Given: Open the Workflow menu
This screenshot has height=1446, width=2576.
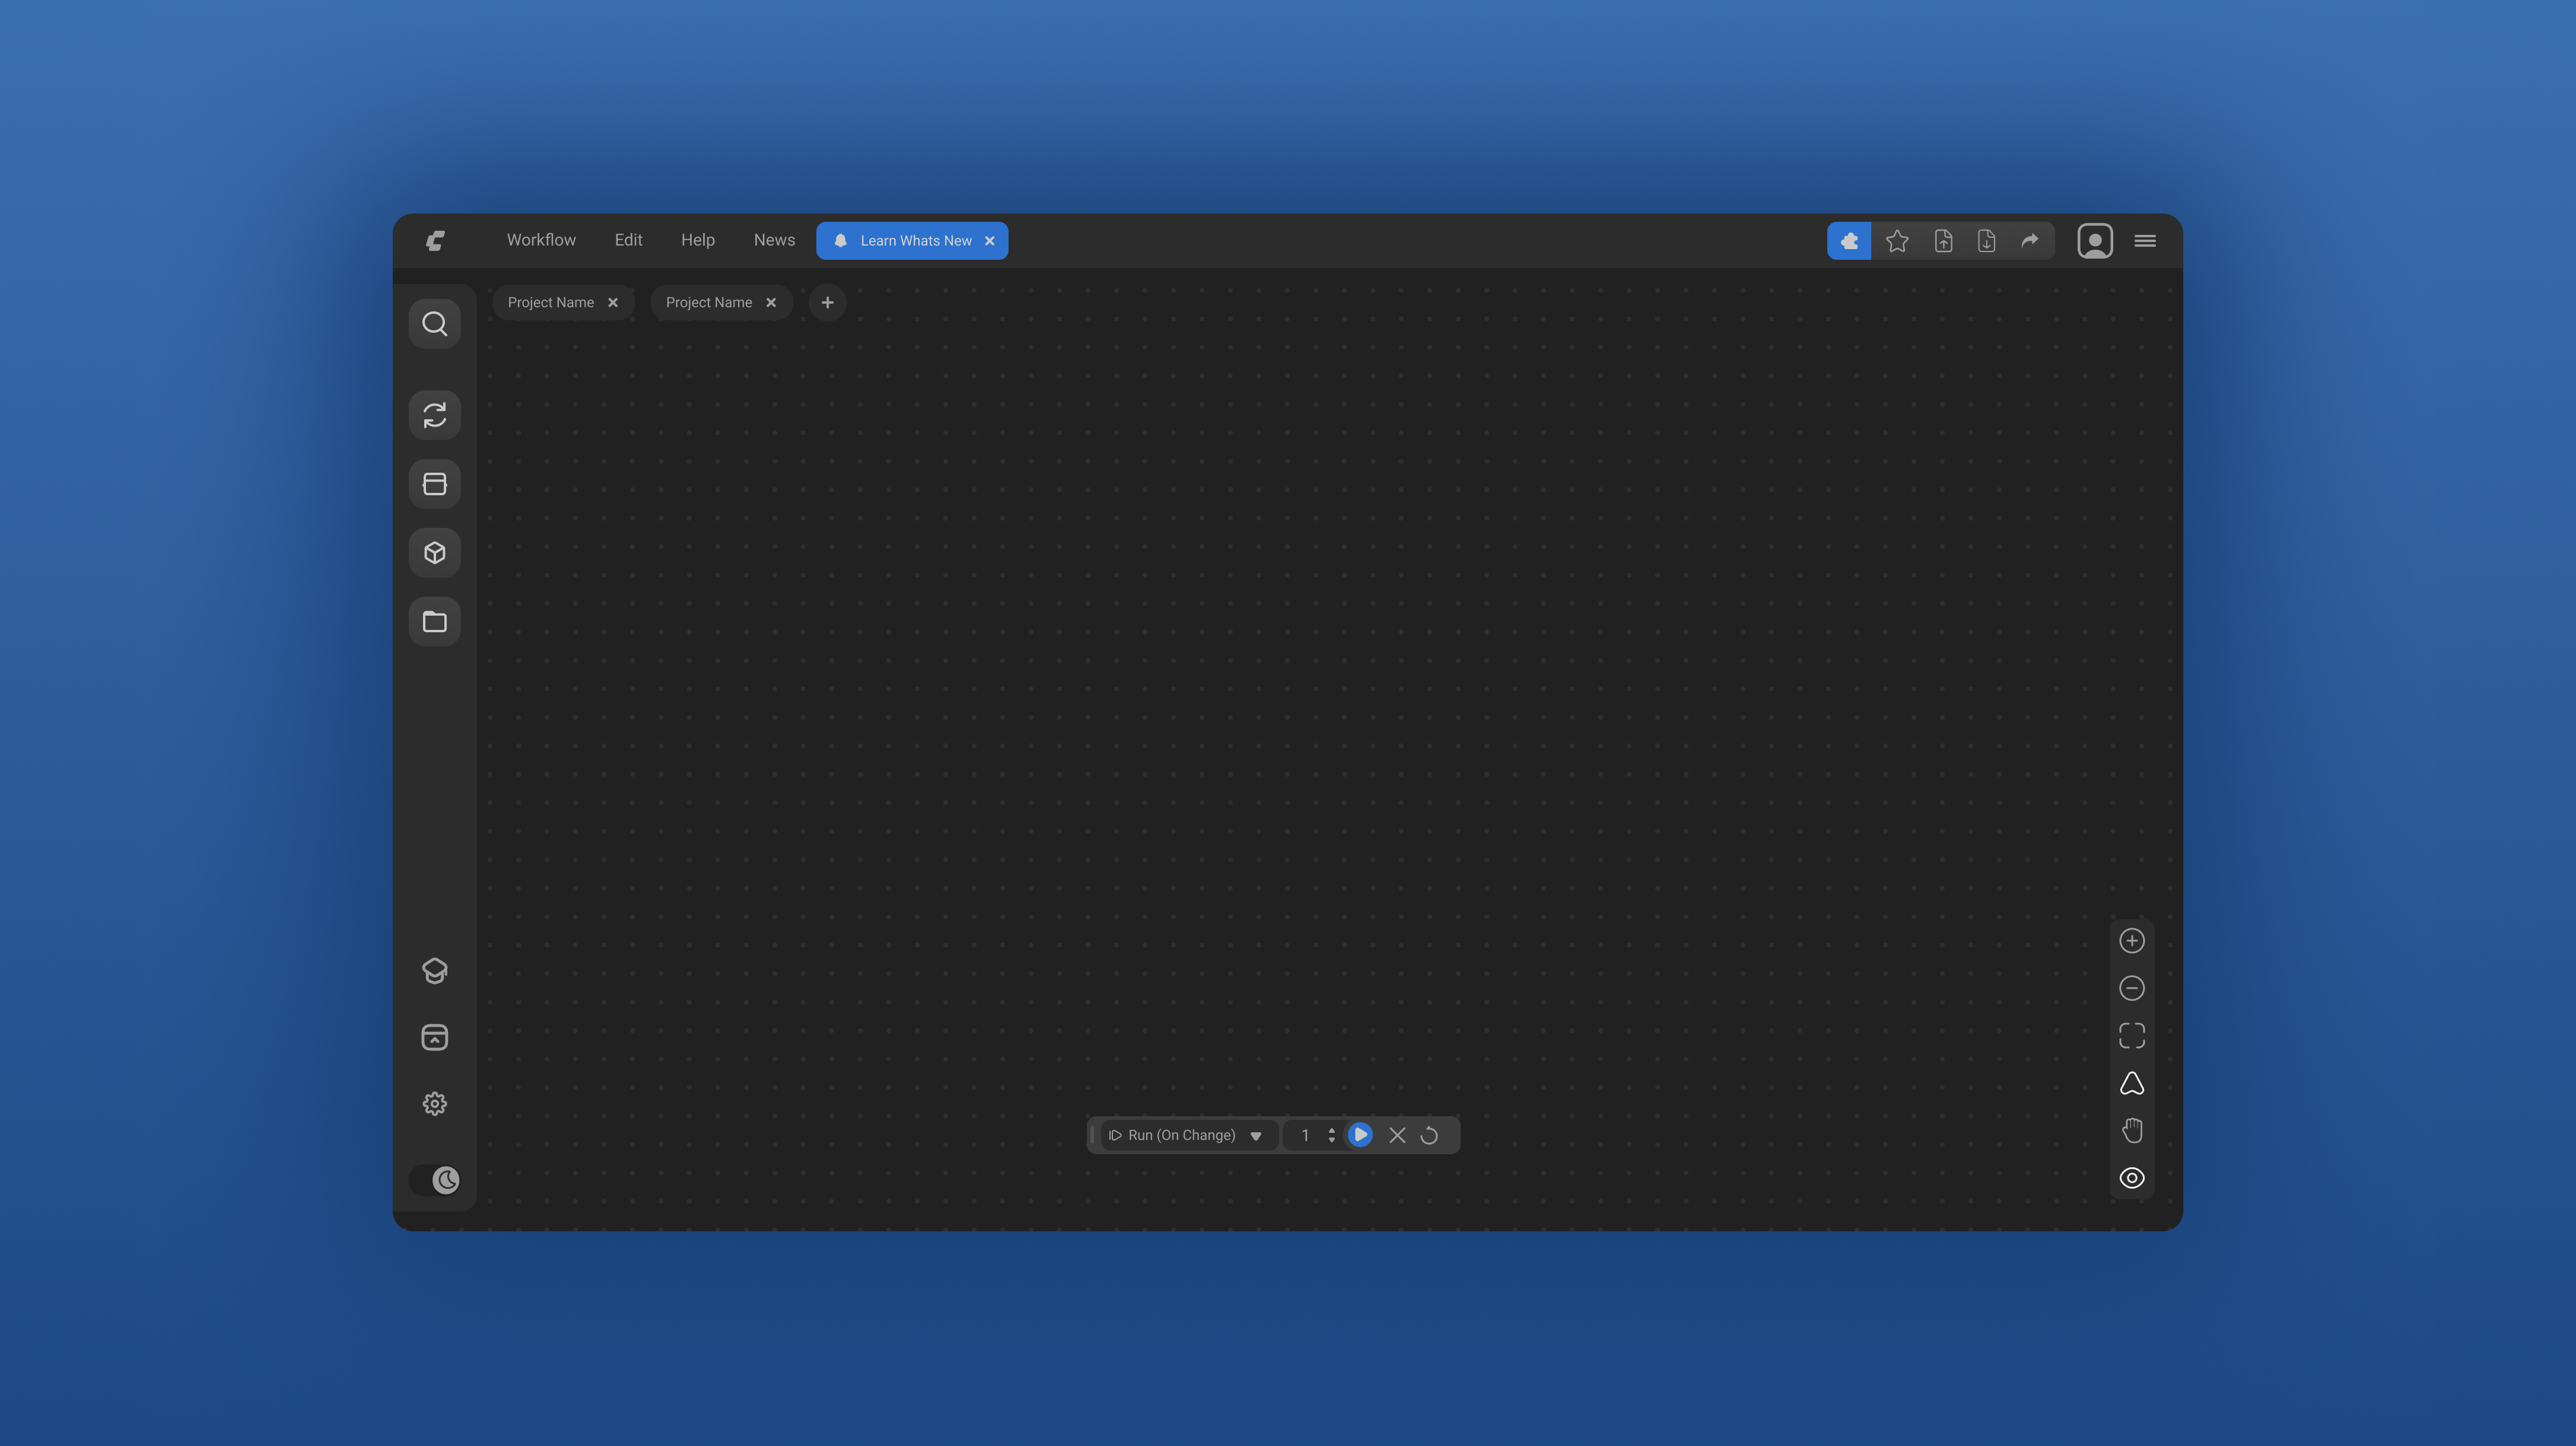Looking at the screenshot, I should pyautogui.click(x=541, y=240).
